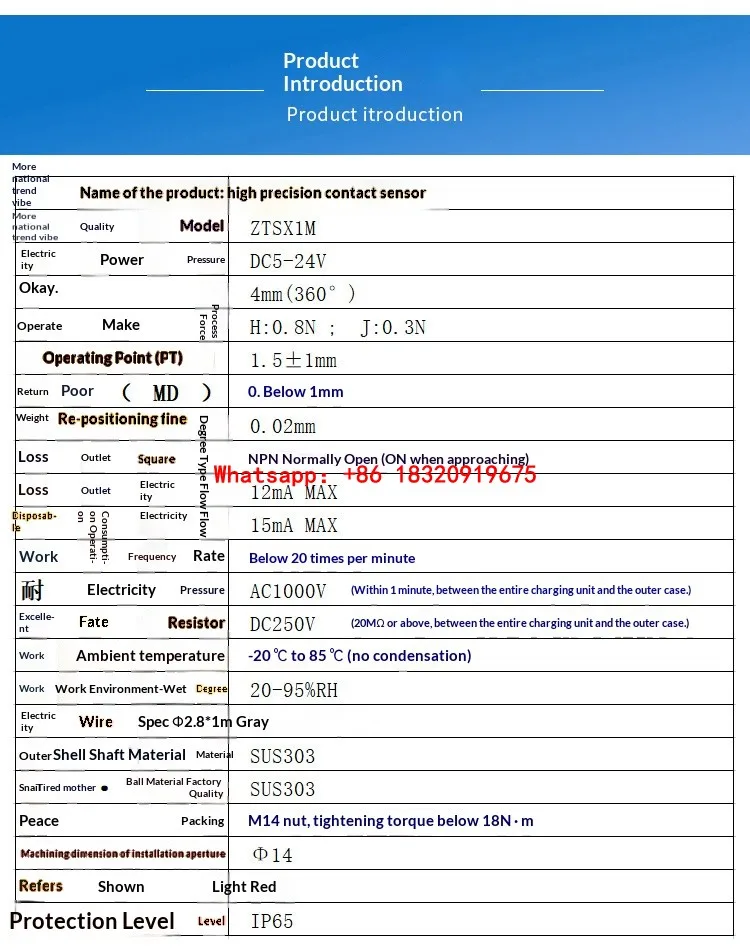750x951 pixels.
Task: Click 'Below 20 times per minute'
Action: [332, 558]
